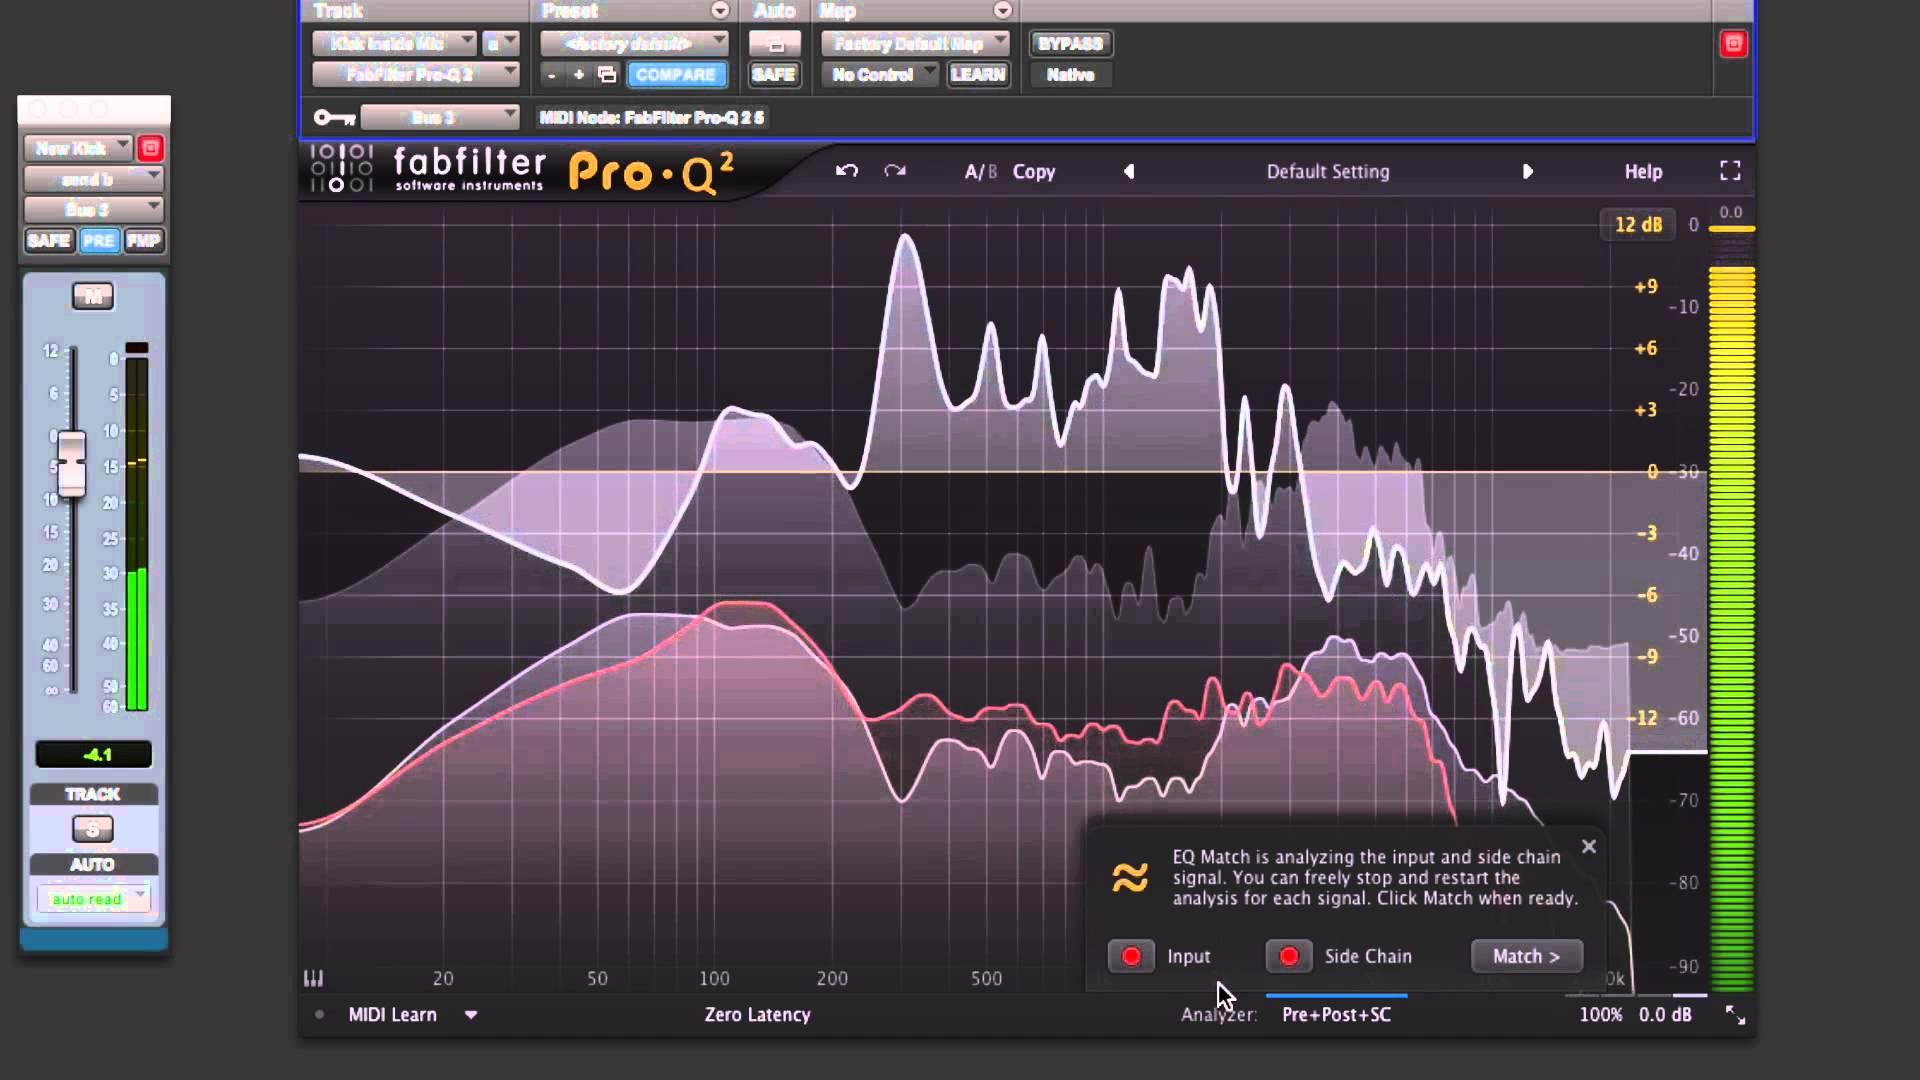Click the send level fader handle
1920x1080 pixels.
(x=72, y=463)
